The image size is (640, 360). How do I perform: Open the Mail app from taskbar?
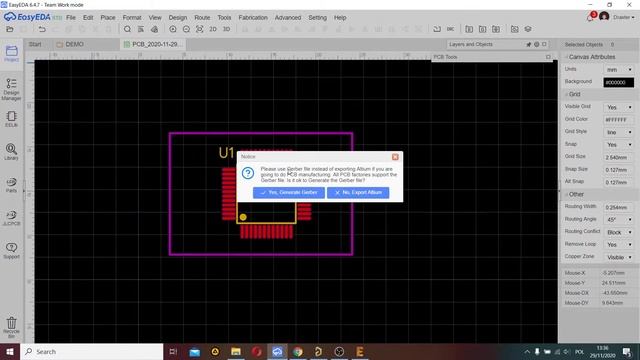(194, 351)
